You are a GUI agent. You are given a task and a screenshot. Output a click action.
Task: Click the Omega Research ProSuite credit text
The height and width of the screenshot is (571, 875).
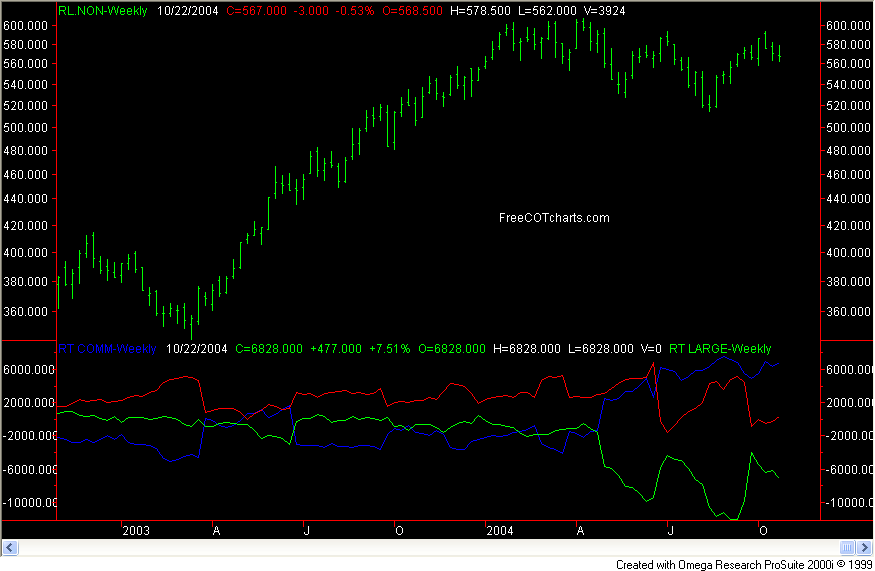[742, 564]
